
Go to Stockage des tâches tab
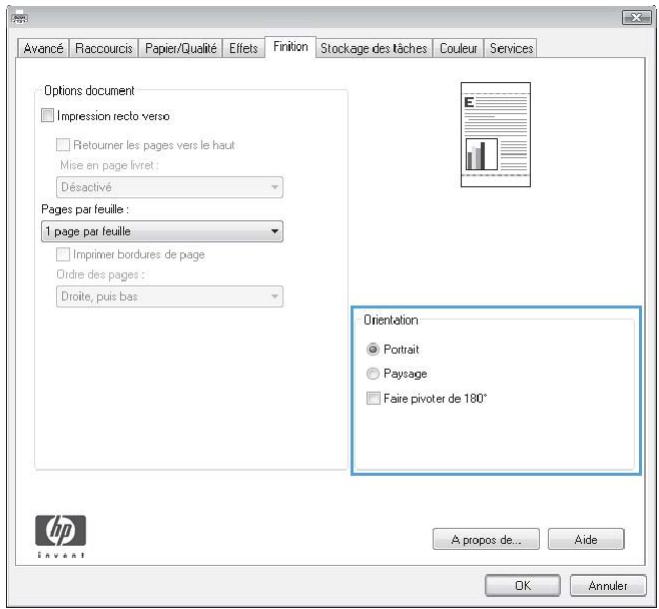pos(374,48)
